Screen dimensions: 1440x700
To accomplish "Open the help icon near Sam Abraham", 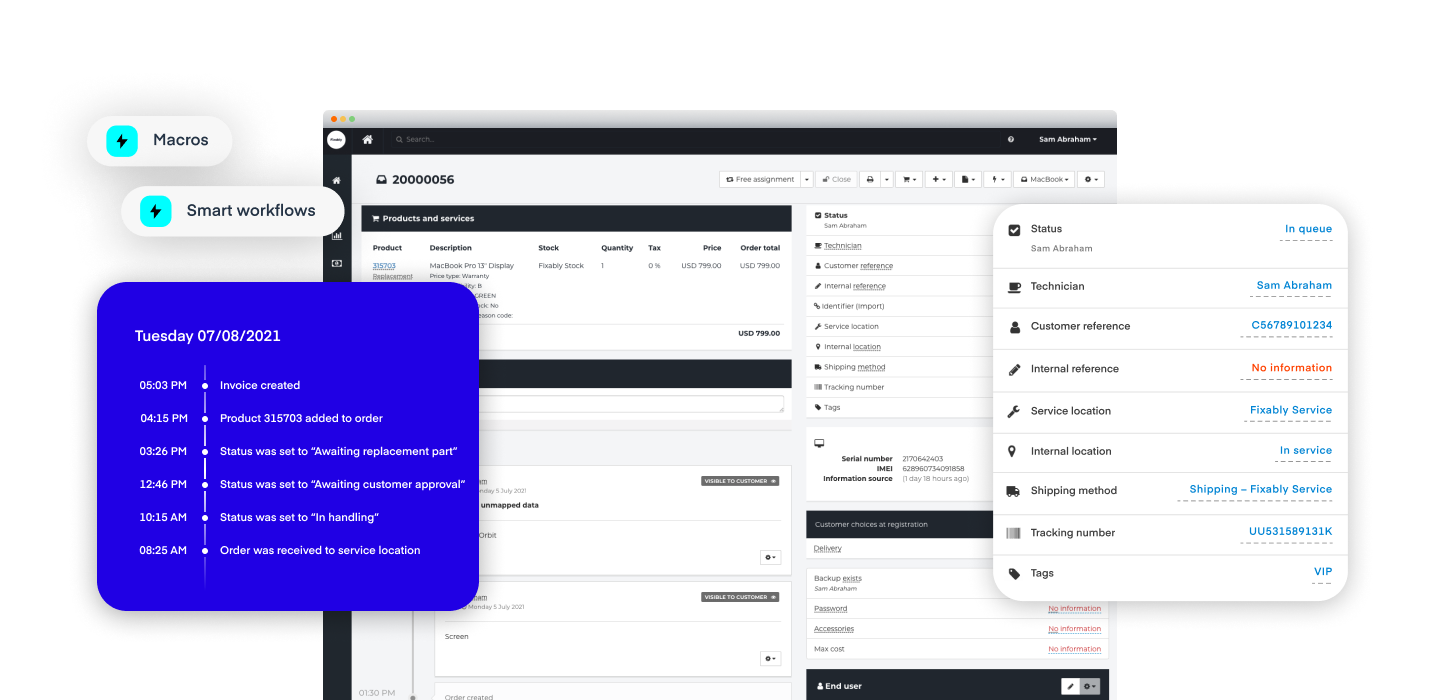I will [x=1010, y=140].
